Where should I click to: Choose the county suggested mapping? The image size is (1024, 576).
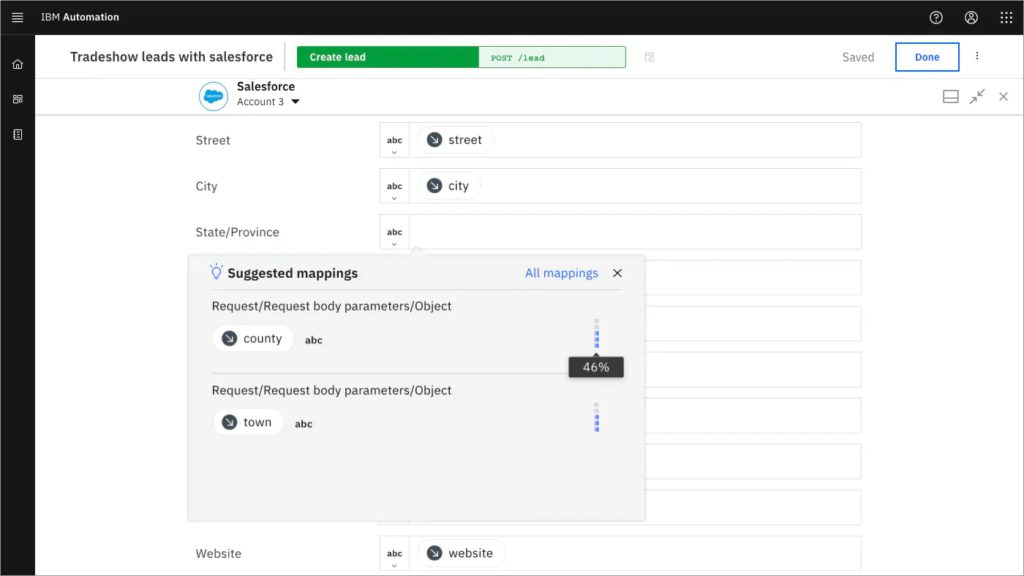click(x=253, y=338)
